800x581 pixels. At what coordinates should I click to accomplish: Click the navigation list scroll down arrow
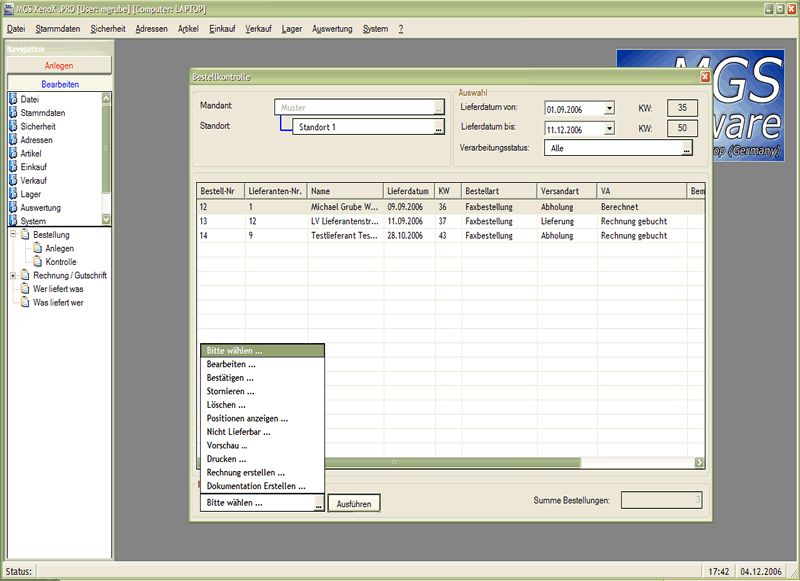tap(106, 219)
